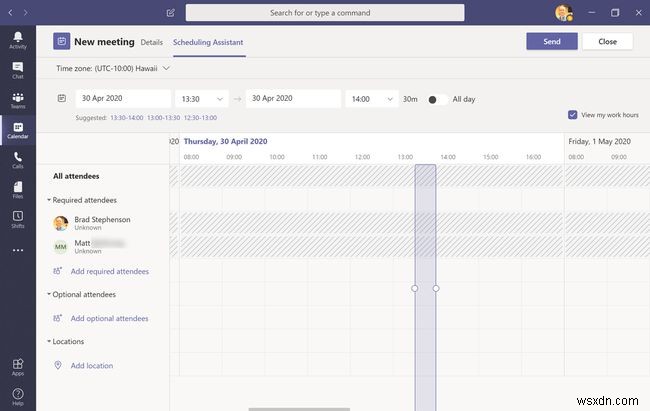
Task: Click Add required attendees link
Action: [110, 271]
